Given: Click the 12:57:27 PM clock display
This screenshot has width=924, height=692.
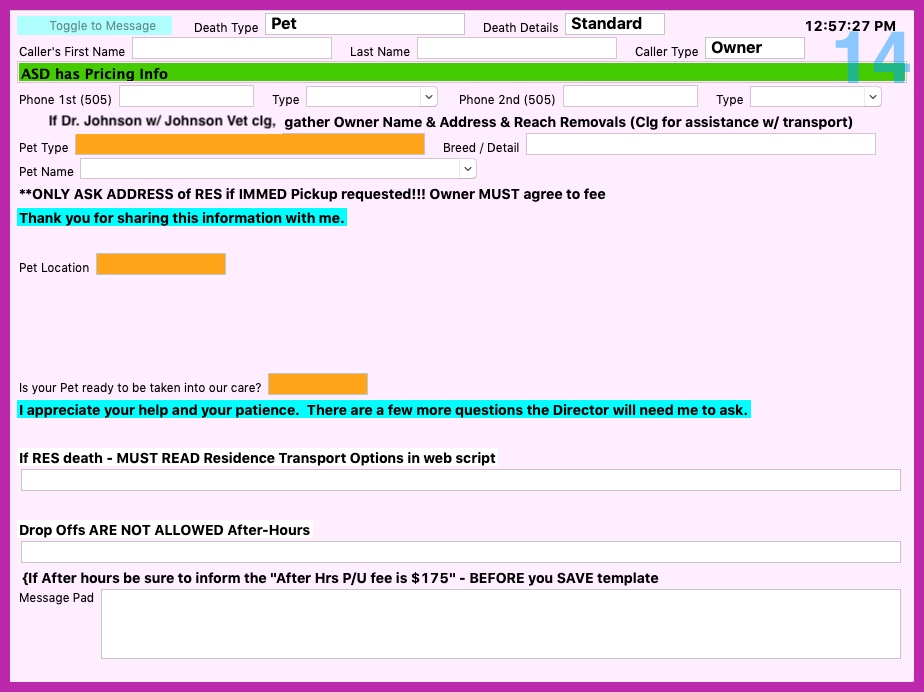Looking at the screenshot, I should pyautogui.click(x=850, y=26).
